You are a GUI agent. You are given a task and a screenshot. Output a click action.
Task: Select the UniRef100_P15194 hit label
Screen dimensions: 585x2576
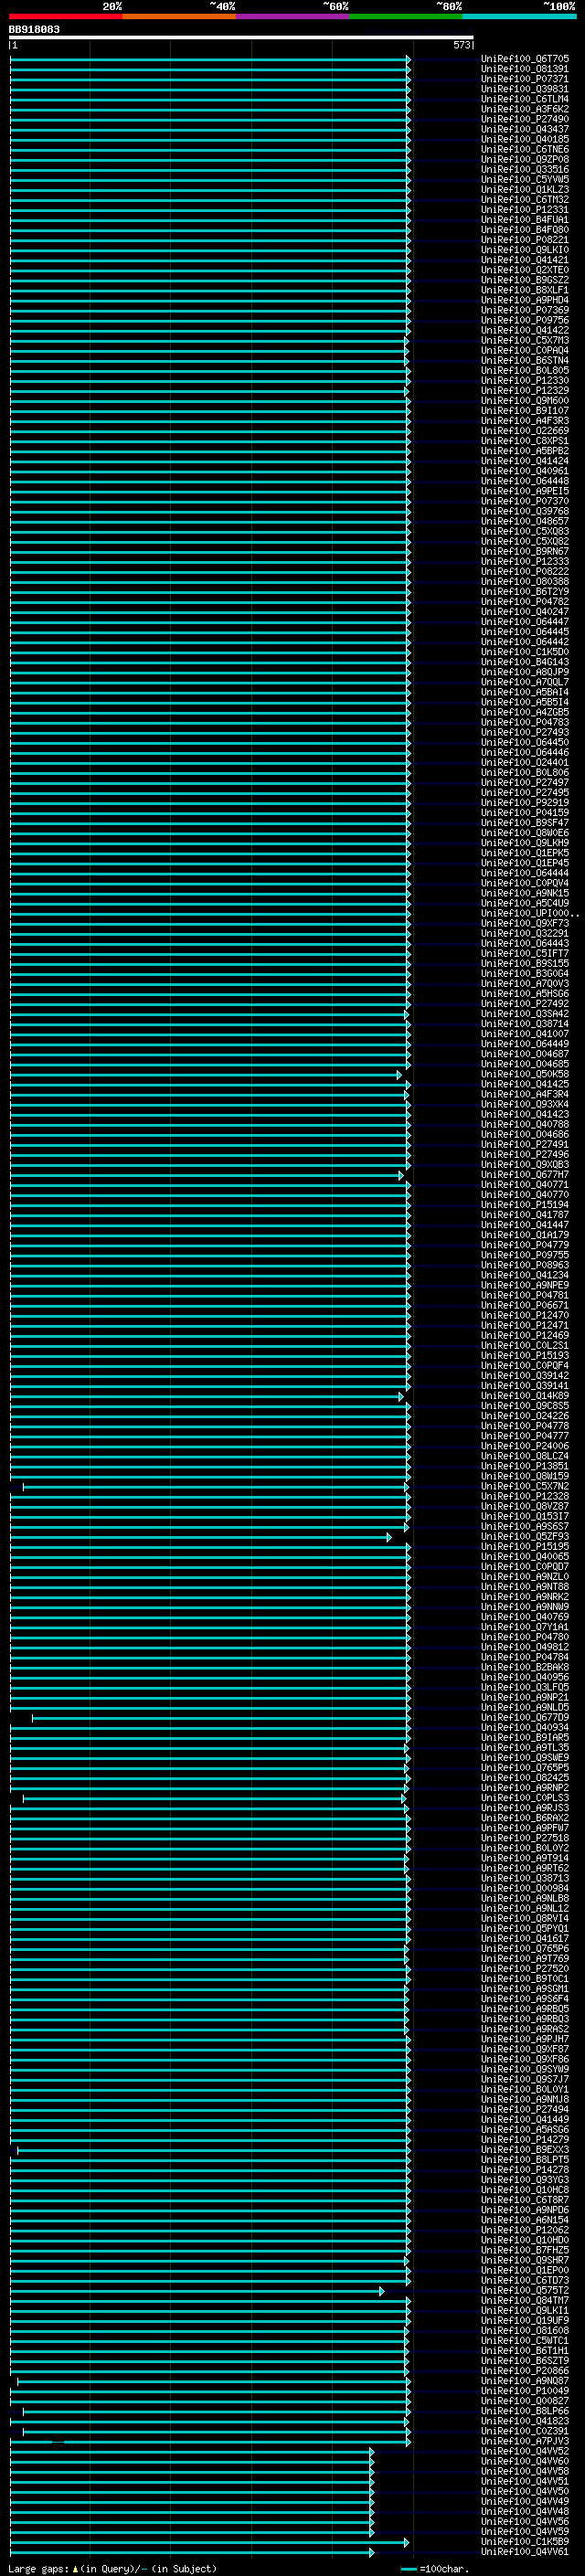pyautogui.click(x=525, y=1204)
